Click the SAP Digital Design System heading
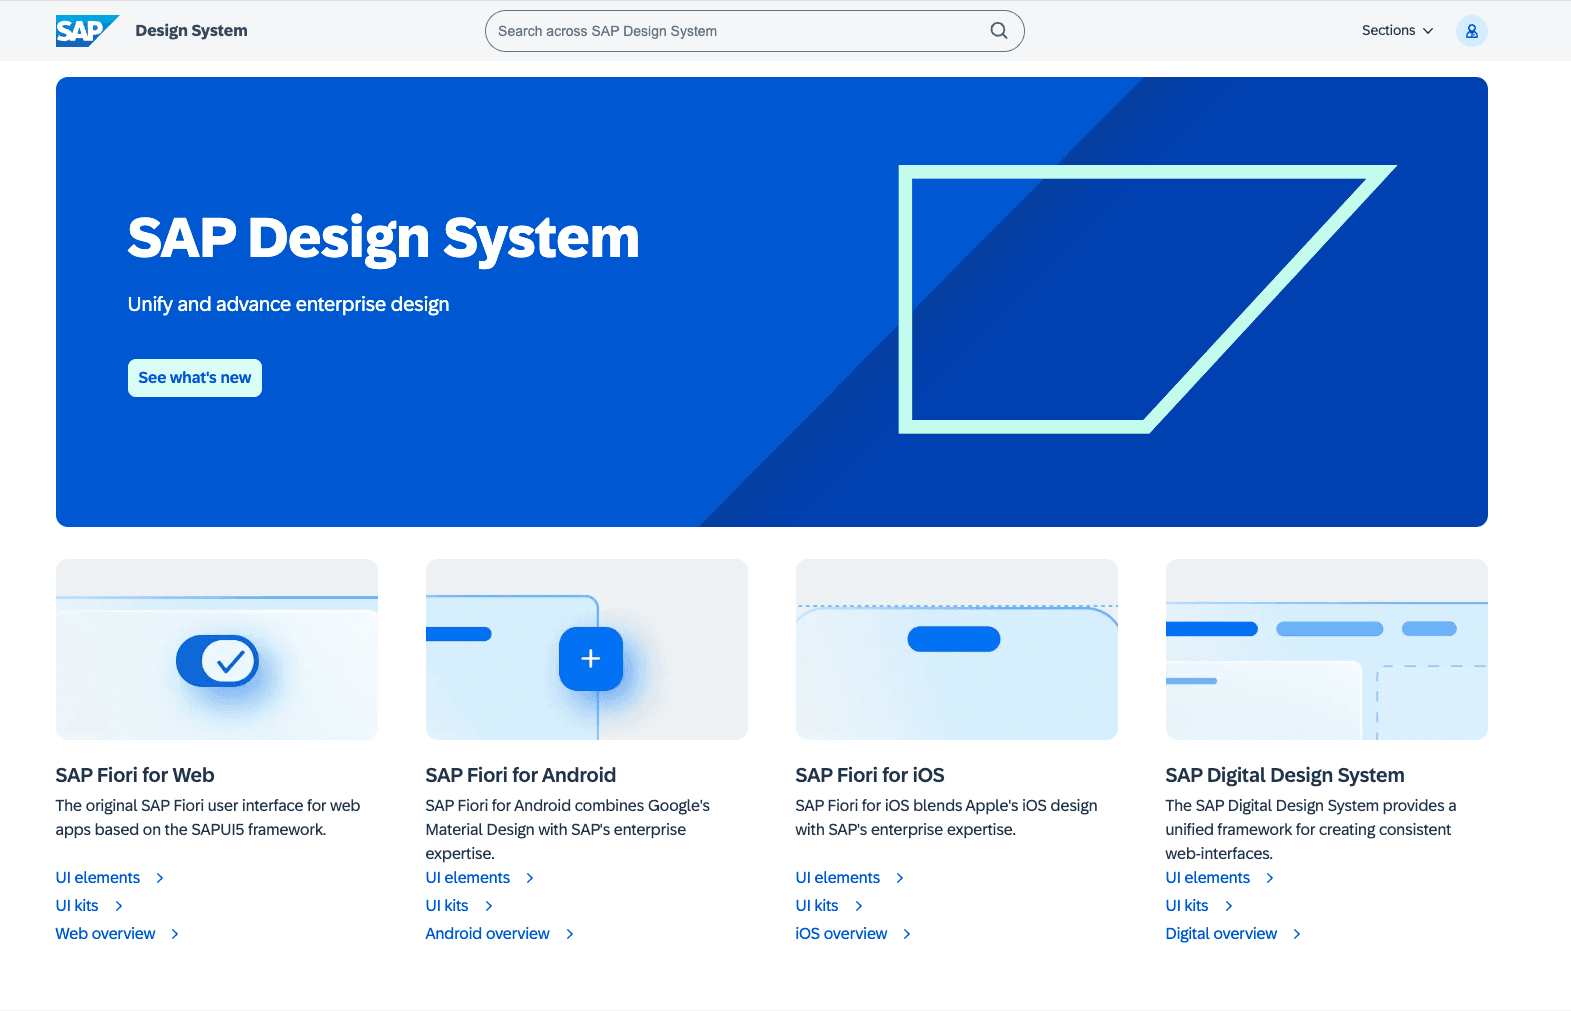This screenshot has height=1011, width=1571. point(1285,775)
